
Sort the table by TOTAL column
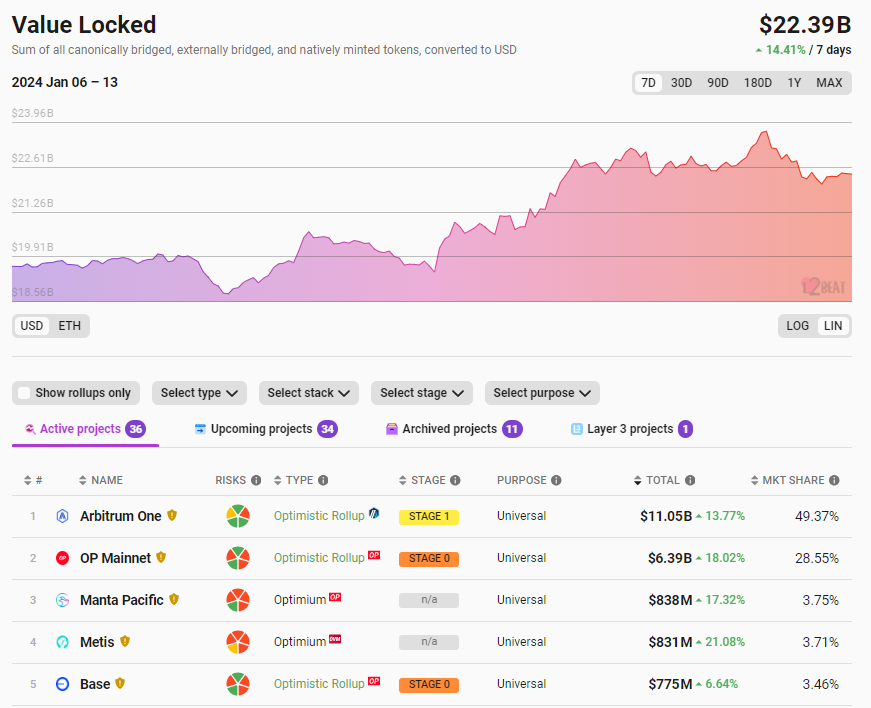coord(662,480)
